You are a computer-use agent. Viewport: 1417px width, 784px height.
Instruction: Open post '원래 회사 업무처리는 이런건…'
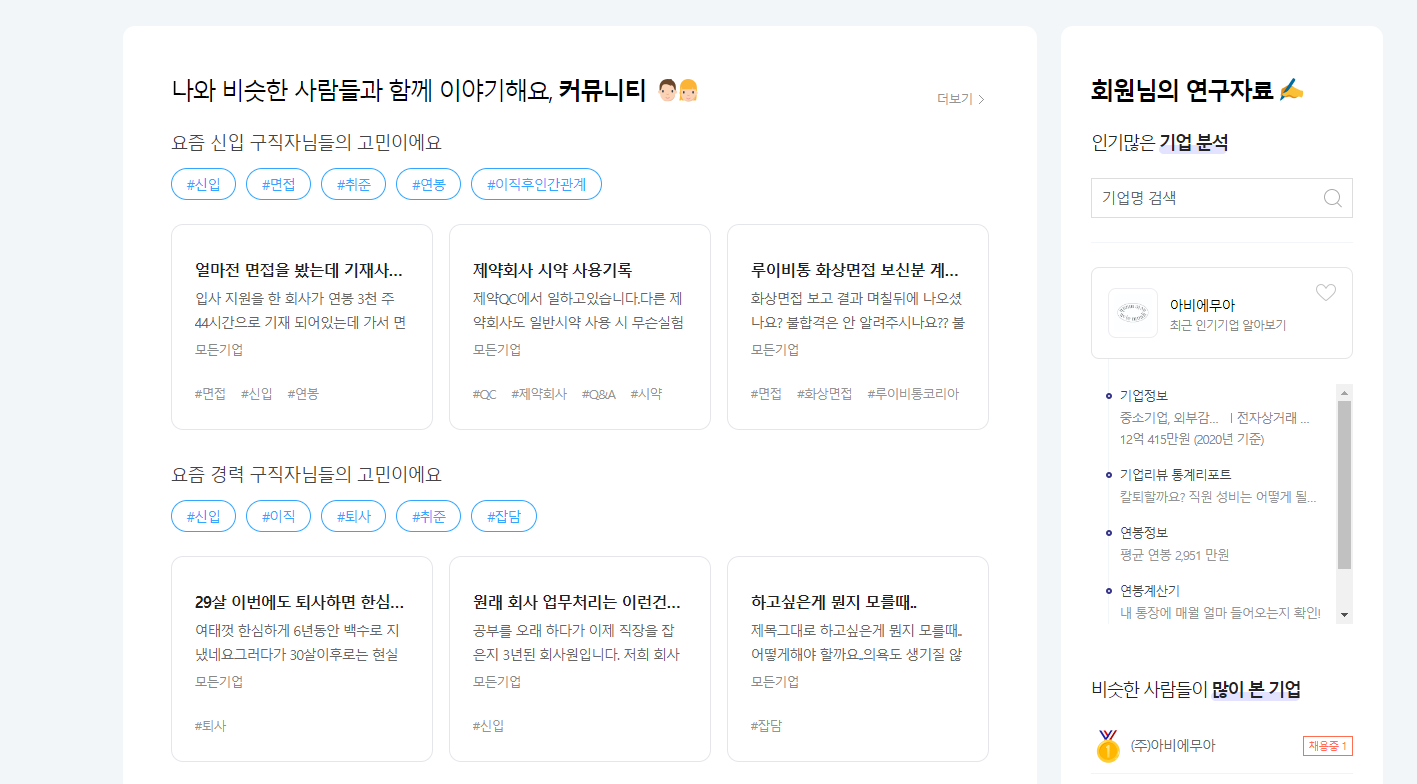(578, 603)
